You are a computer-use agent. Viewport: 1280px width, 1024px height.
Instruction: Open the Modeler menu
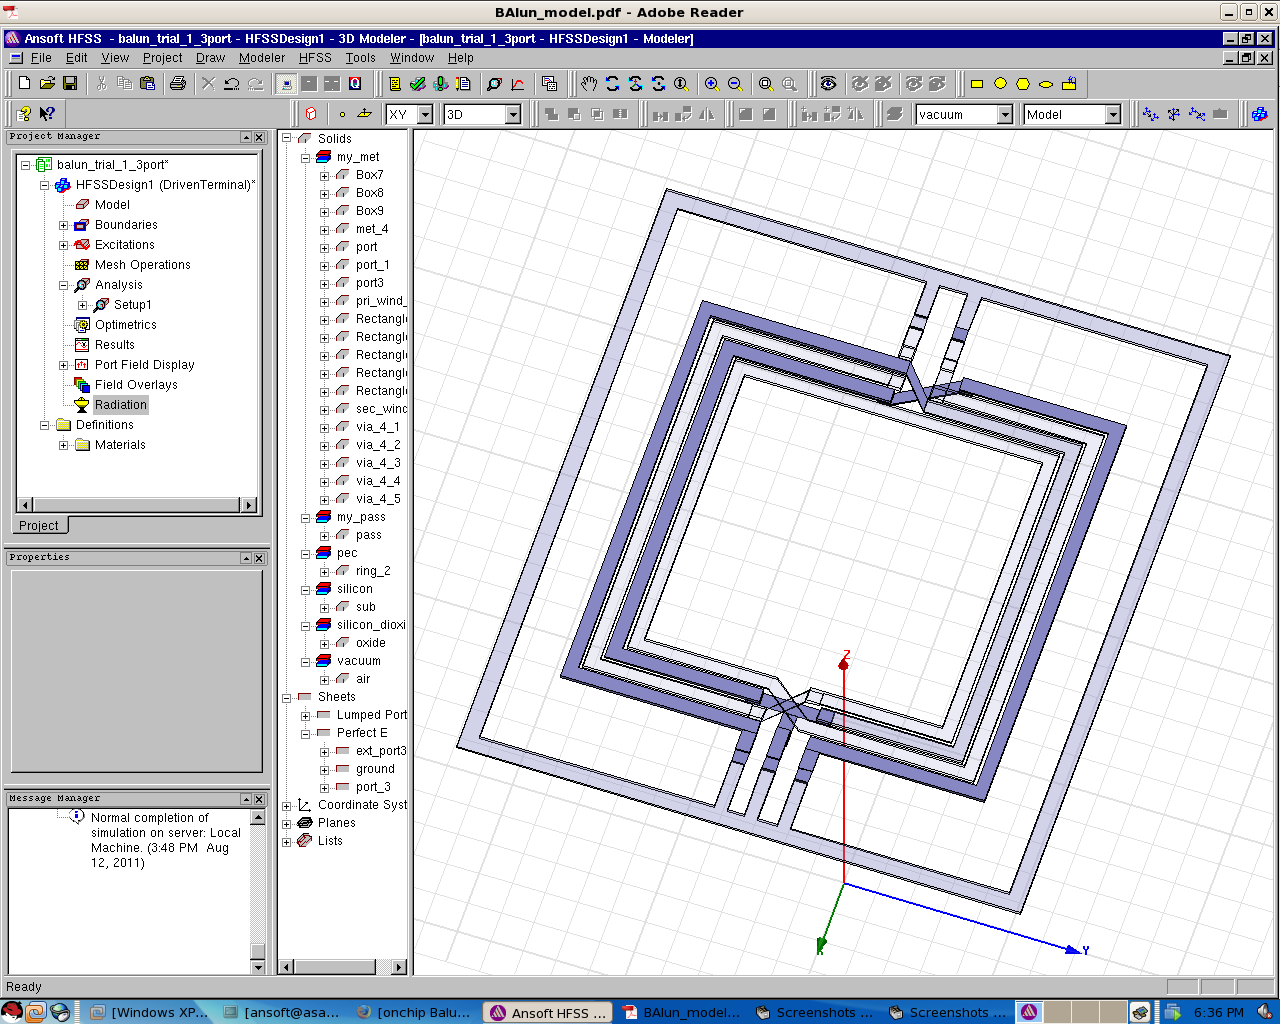[261, 58]
